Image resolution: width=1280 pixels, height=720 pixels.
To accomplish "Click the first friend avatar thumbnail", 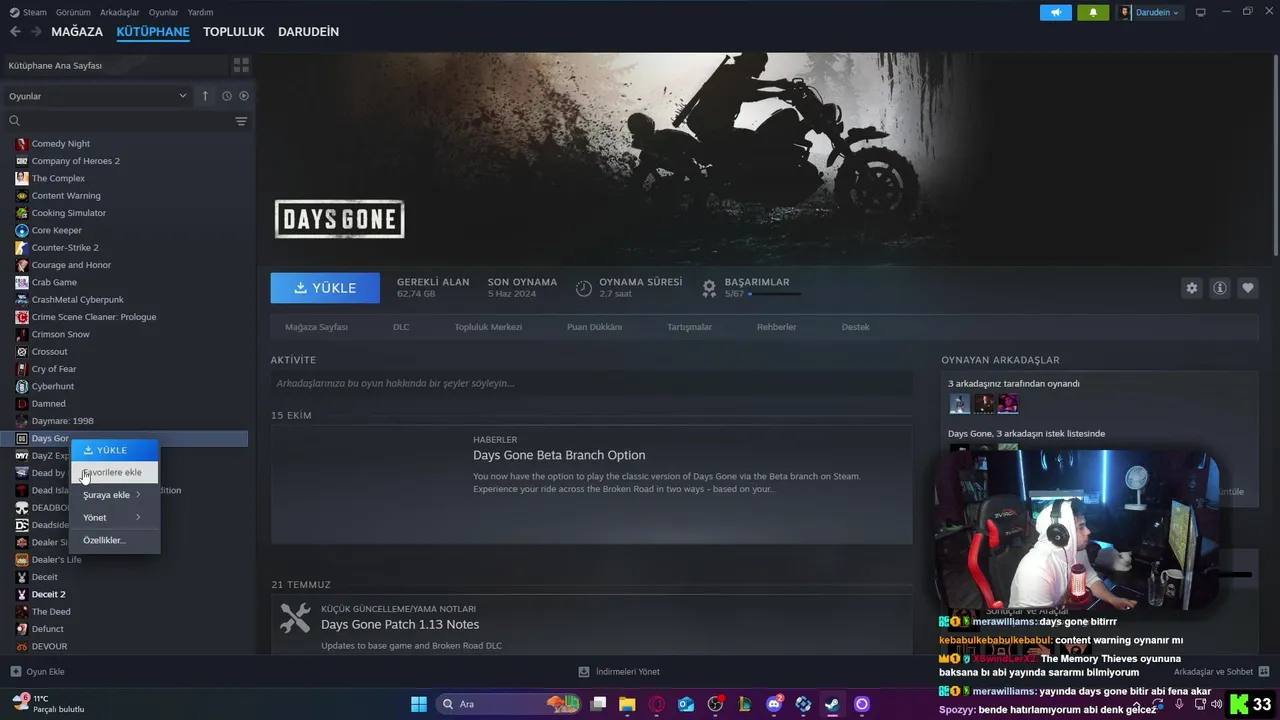I will 959,403.
